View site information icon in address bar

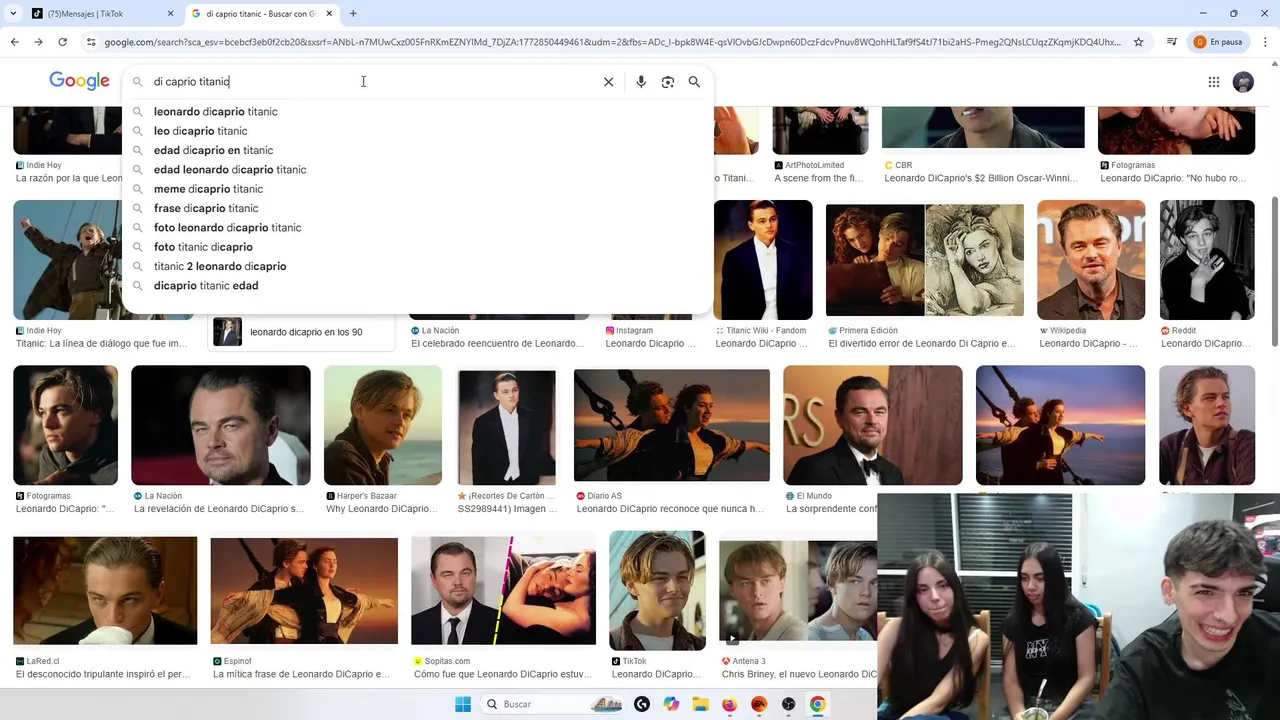pos(91,42)
